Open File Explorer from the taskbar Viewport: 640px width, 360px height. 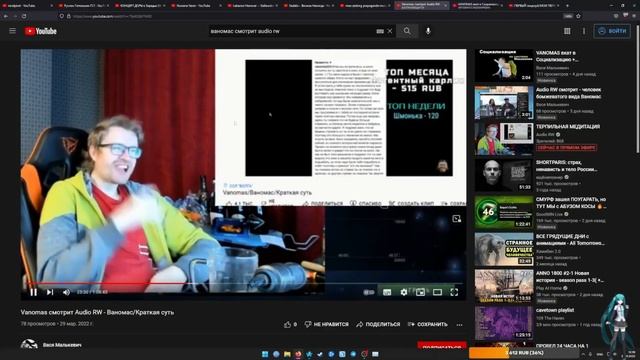click(x=287, y=354)
